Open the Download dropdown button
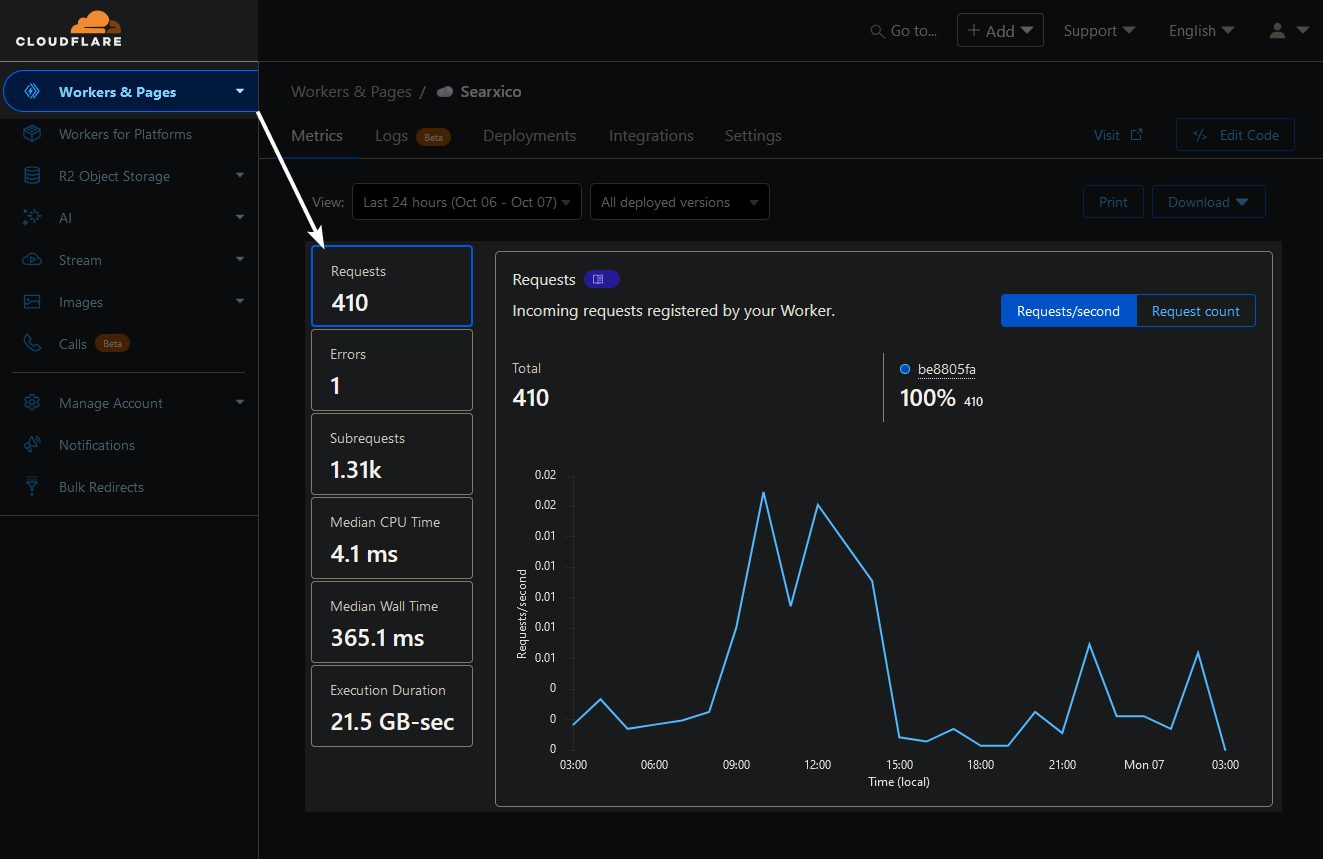 (1208, 202)
